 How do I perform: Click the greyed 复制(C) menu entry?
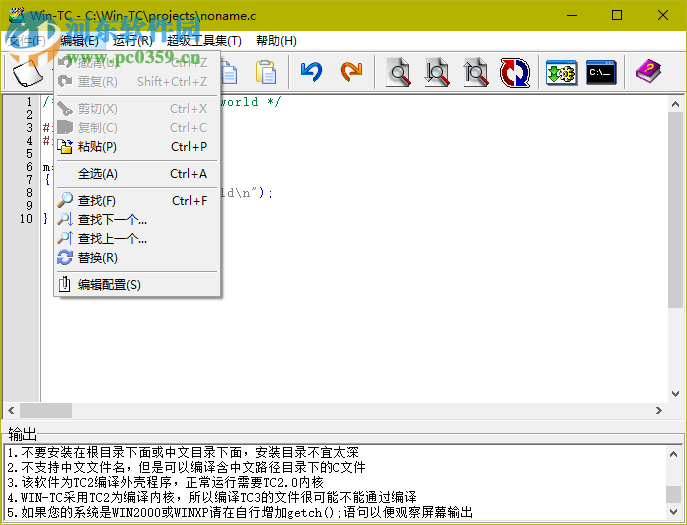coord(137,128)
